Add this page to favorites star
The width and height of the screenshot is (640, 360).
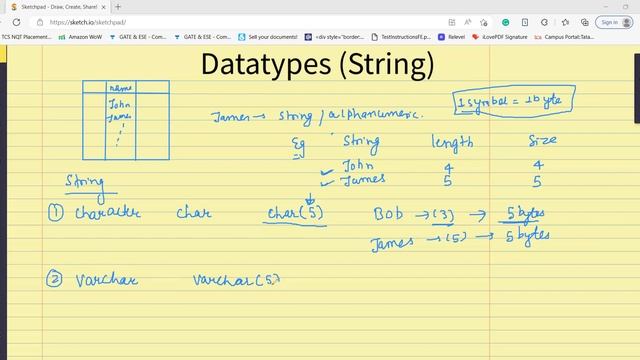coord(484,22)
